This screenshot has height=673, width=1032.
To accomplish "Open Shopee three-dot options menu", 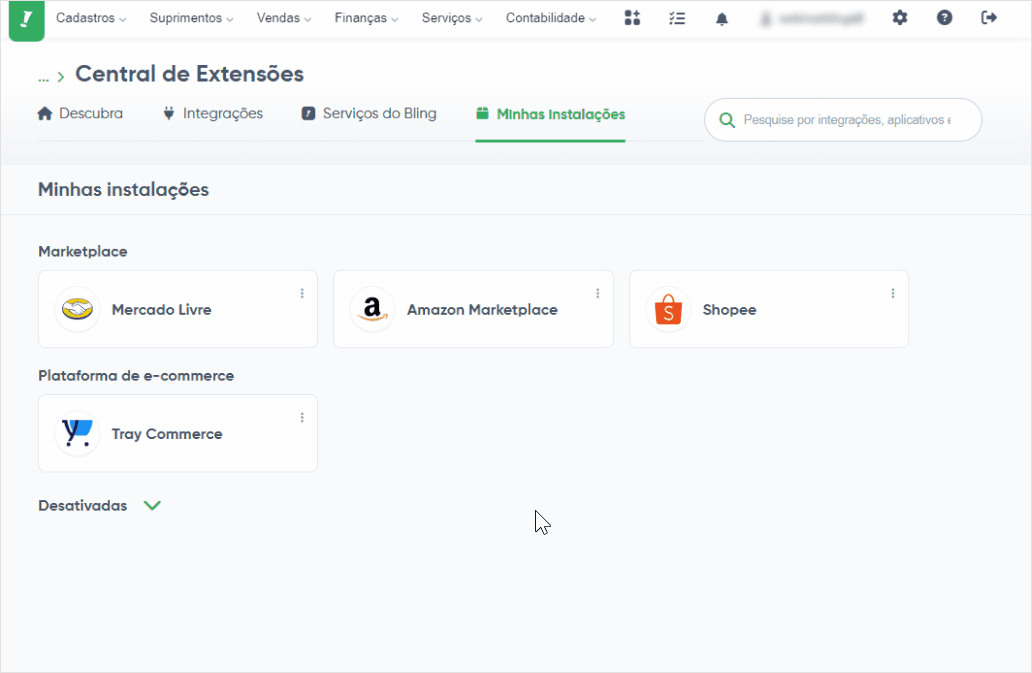I will [x=893, y=293].
